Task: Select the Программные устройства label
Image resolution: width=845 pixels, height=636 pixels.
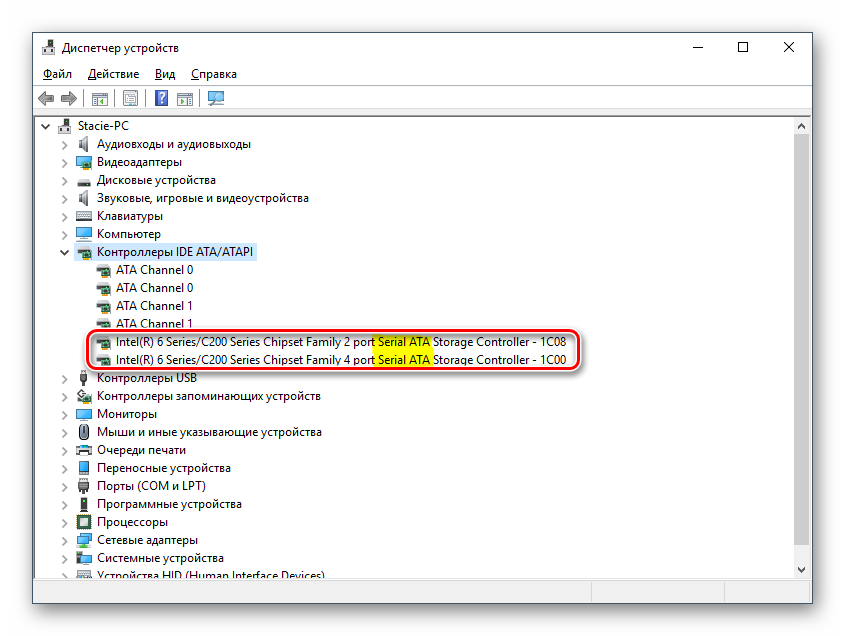Action: (169, 504)
